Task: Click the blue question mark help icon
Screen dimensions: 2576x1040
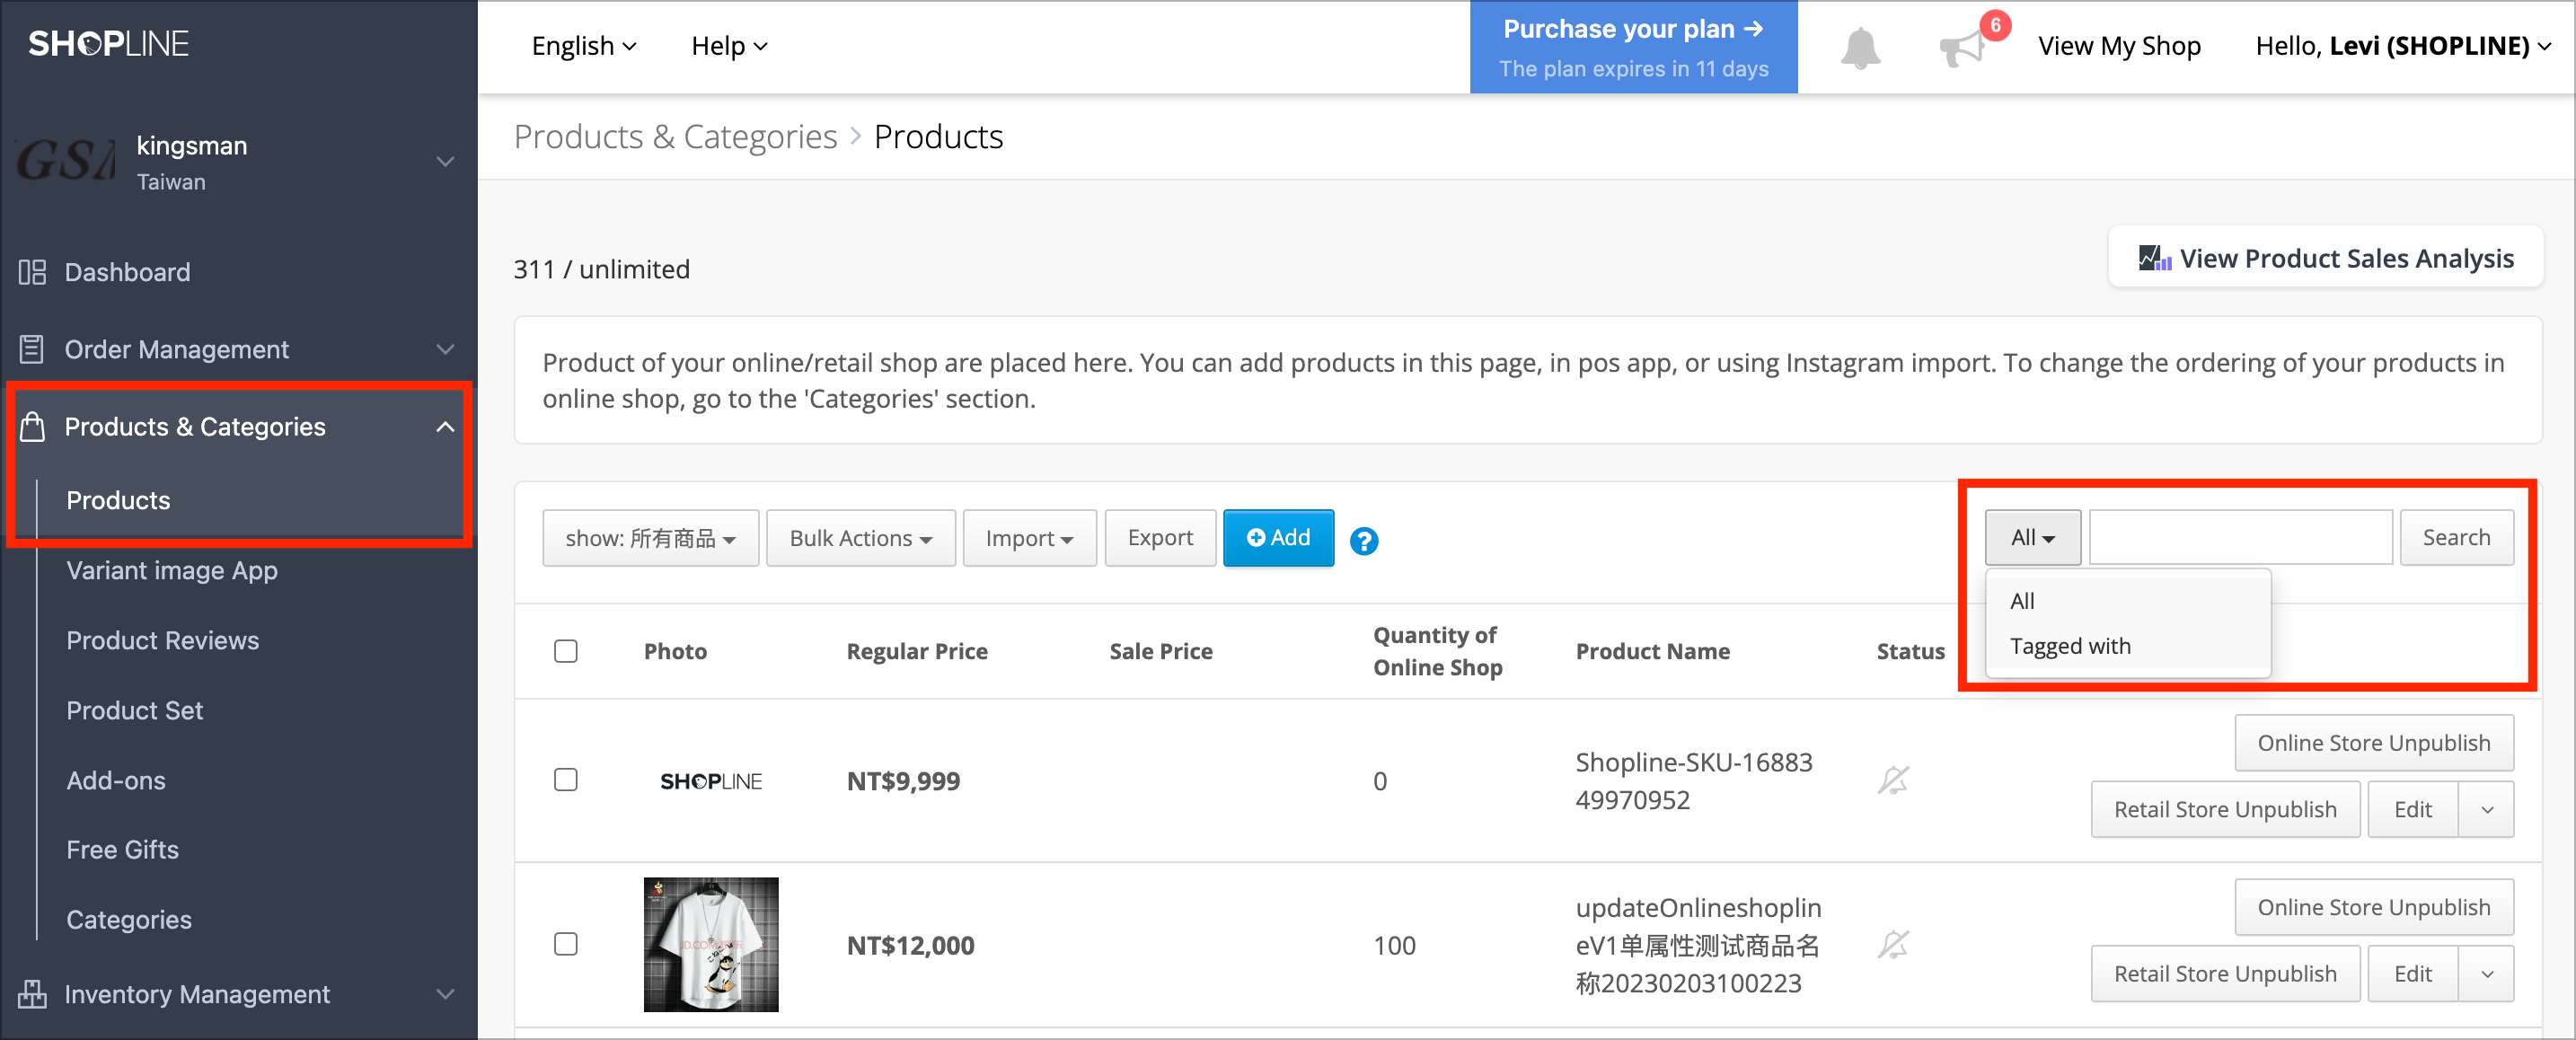Action: tap(1364, 540)
